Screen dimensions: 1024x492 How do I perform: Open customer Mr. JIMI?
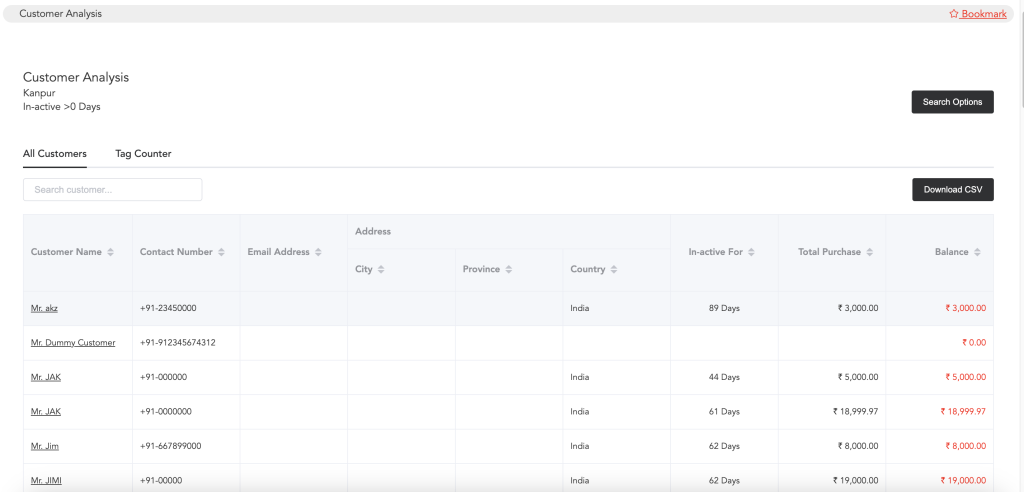(46, 482)
